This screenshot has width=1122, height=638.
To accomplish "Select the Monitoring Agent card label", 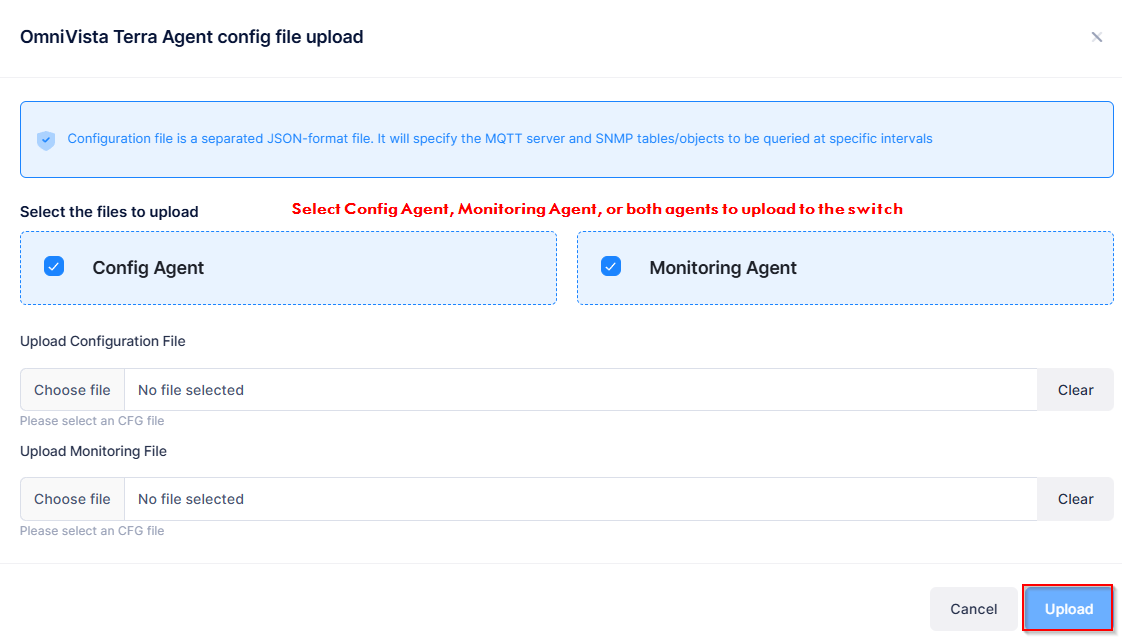I will (x=723, y=268).
